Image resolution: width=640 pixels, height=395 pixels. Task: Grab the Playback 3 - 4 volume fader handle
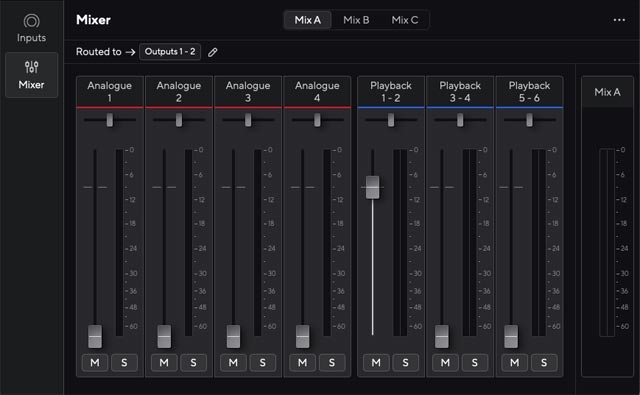[x=442, y=336]
